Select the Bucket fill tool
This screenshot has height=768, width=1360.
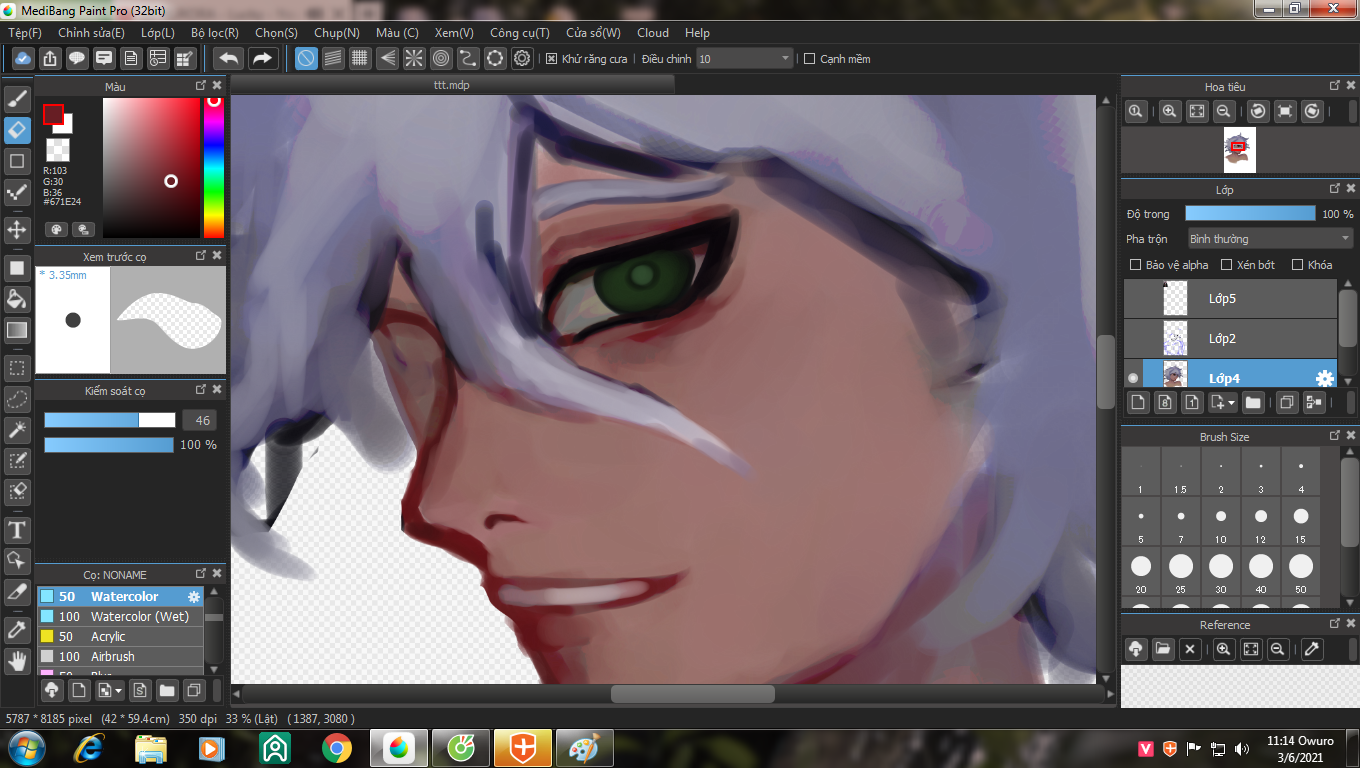click(17, 298)
